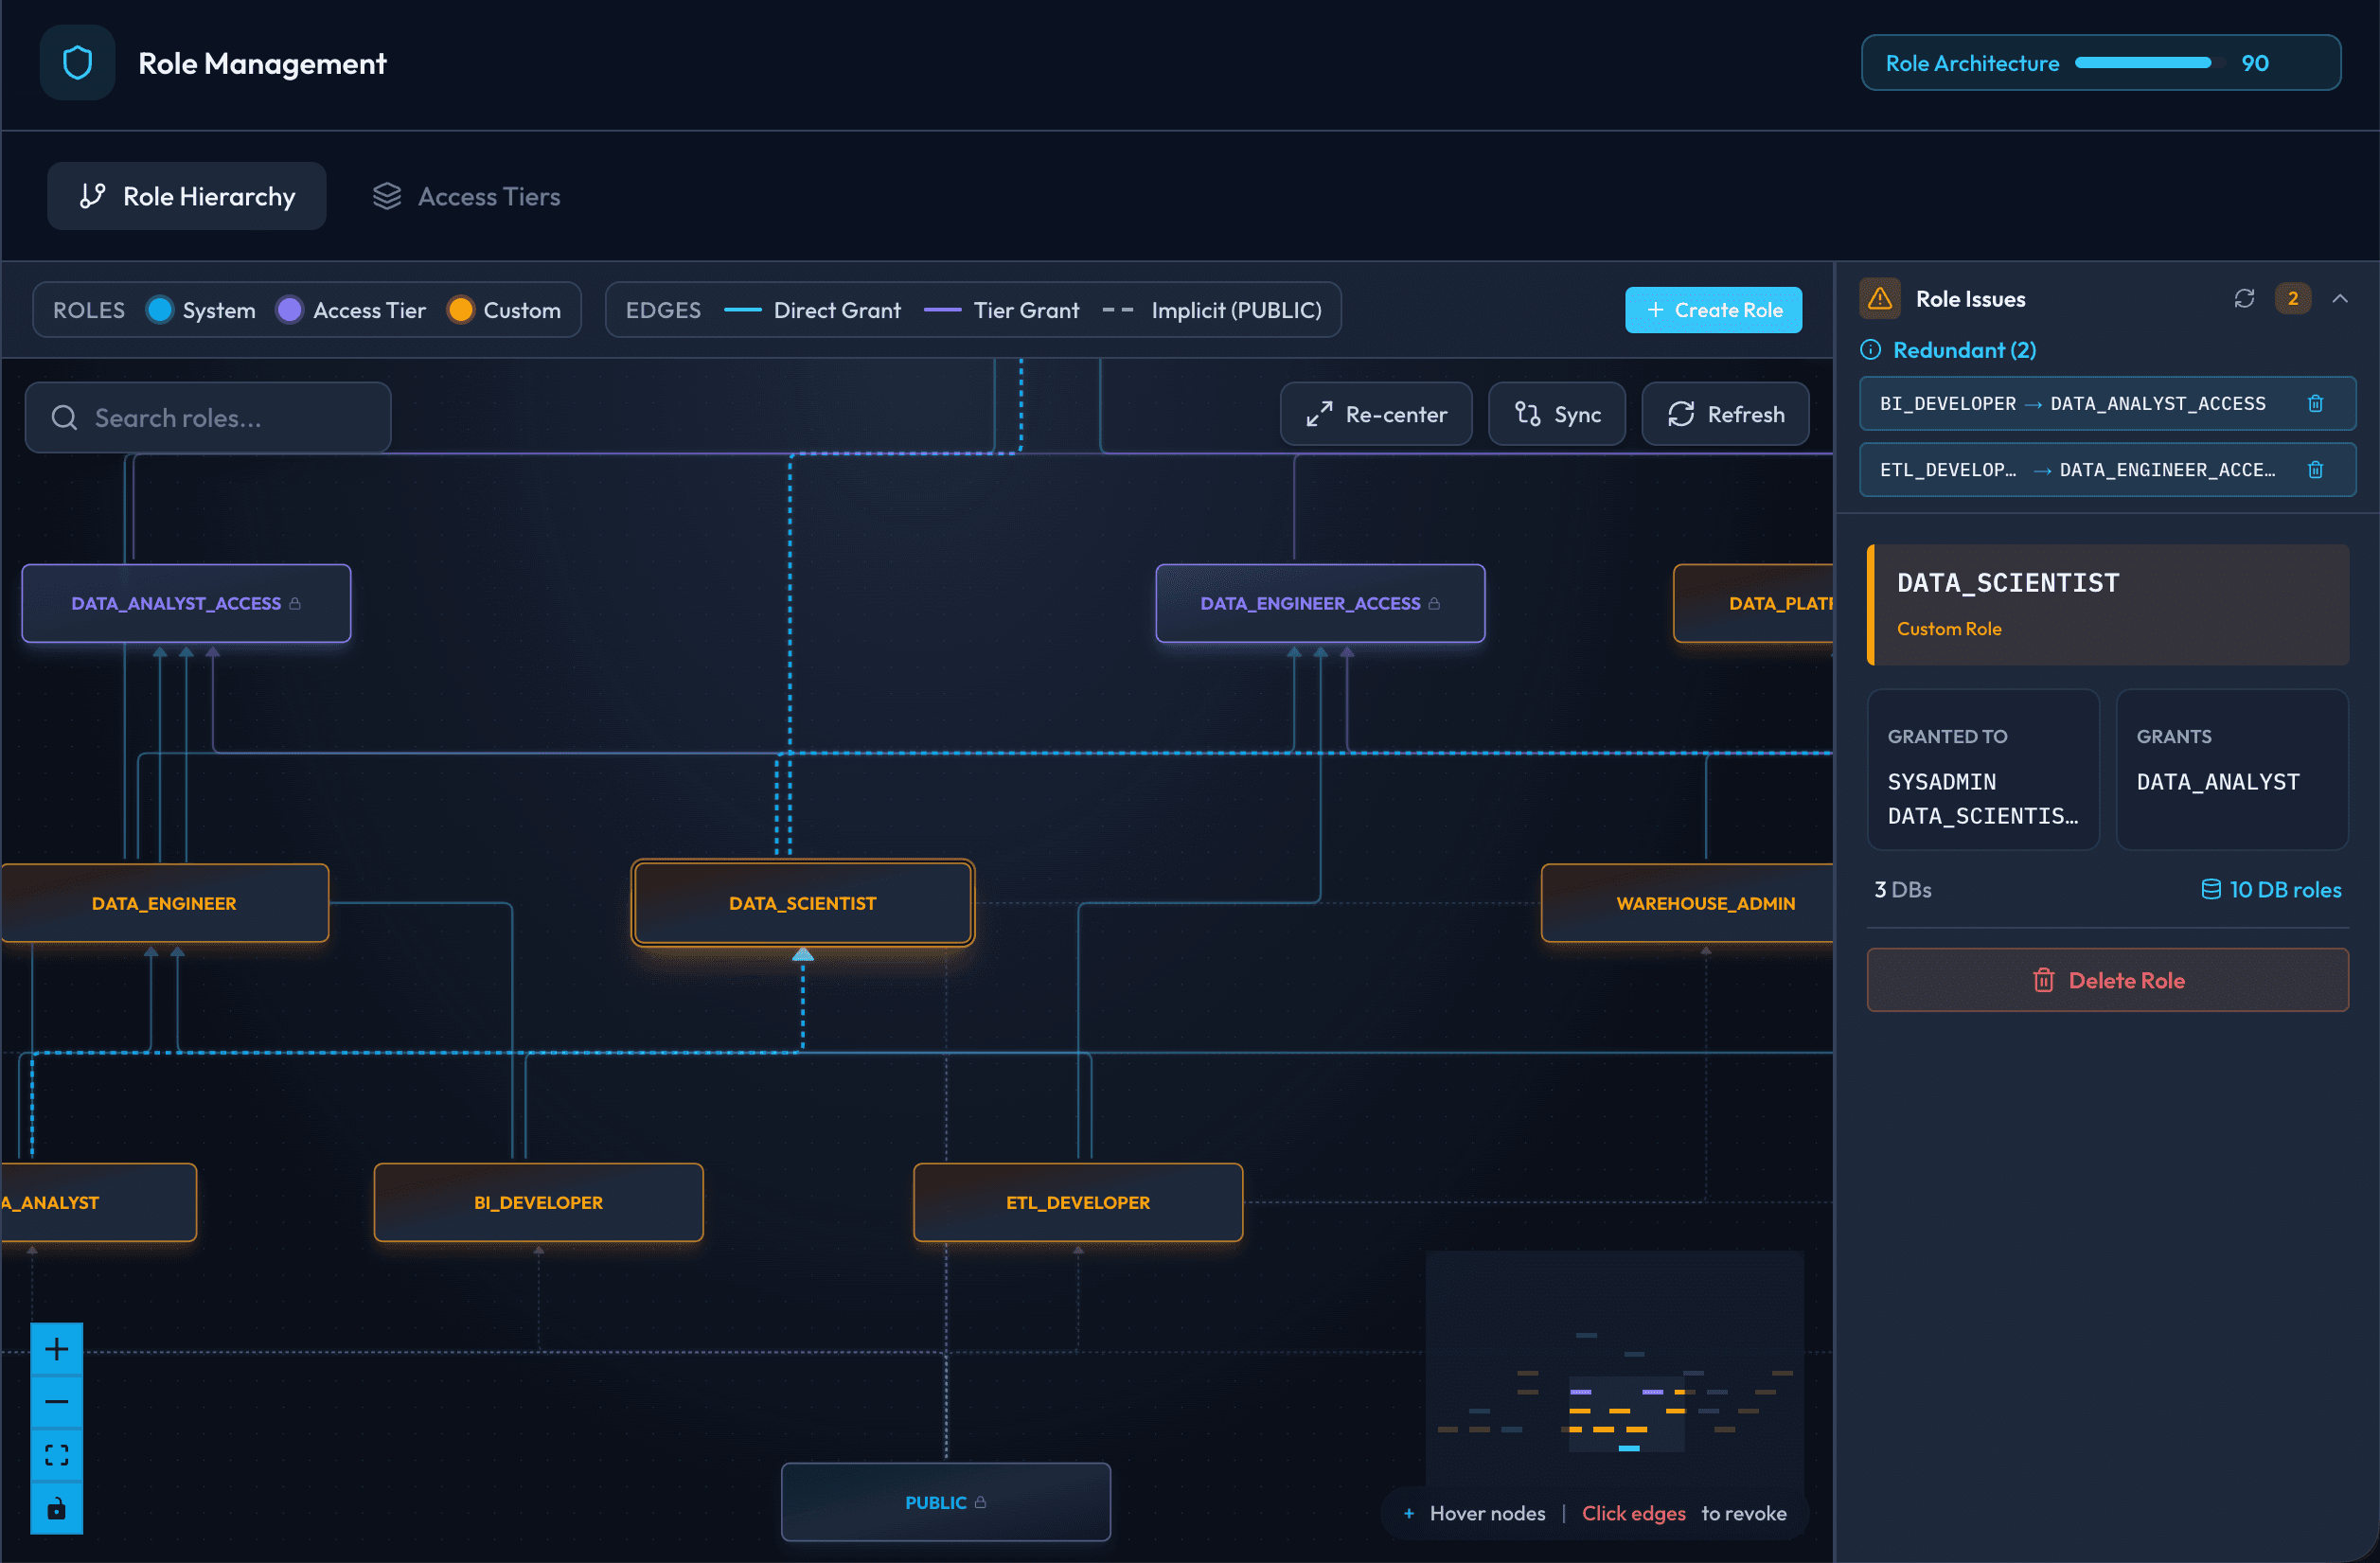The image size is (2380, 1563).
Task: Click the warning triangle icon in Role Issues
Action: coord(1880,299)
